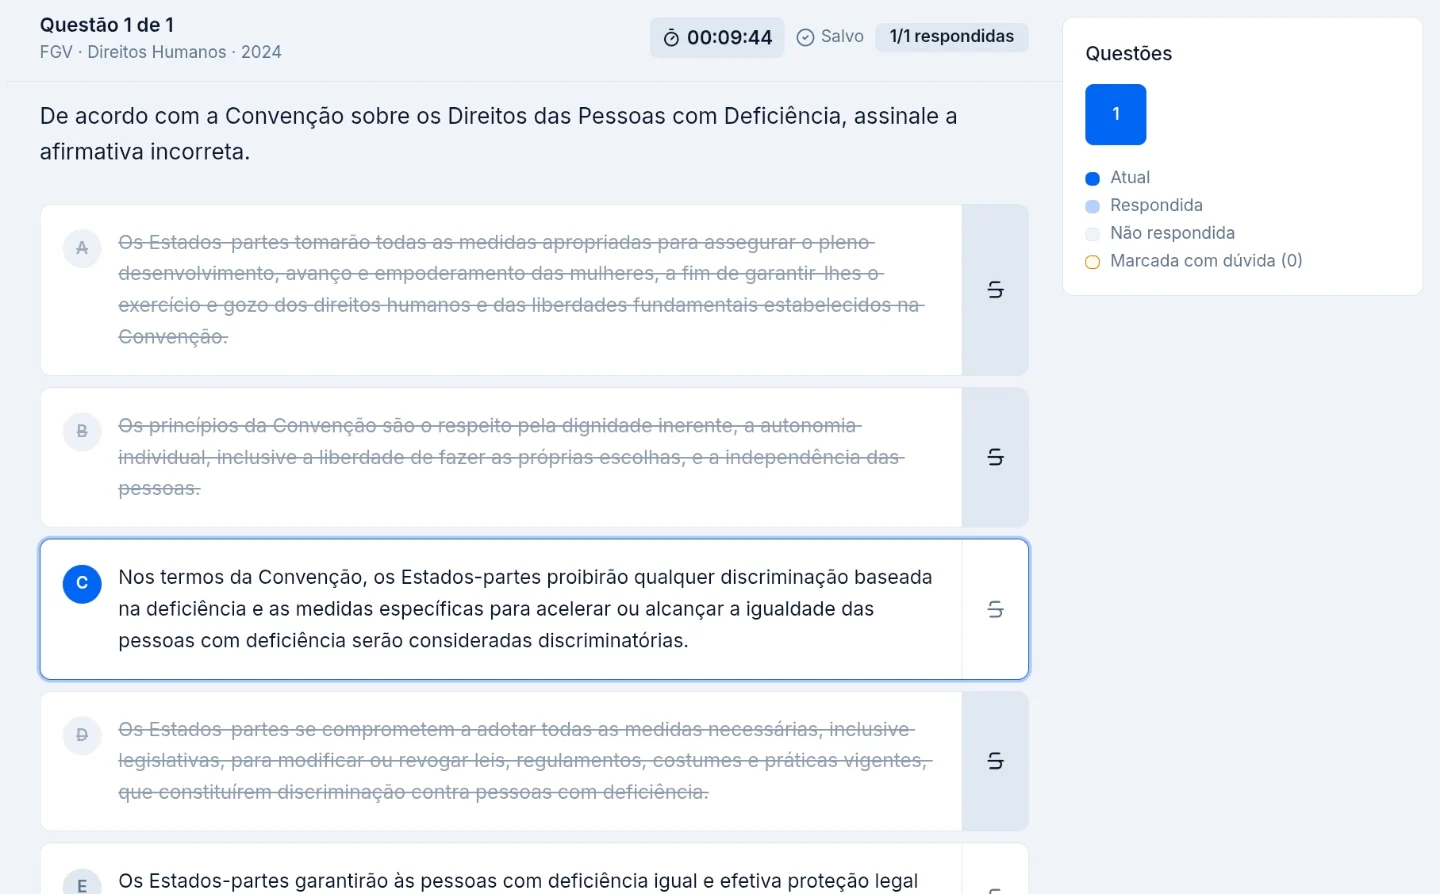Click the Marcada com dúvida (0) legend entry
This screenshot has height=894, width=1440.
(x=1194, y=262)
